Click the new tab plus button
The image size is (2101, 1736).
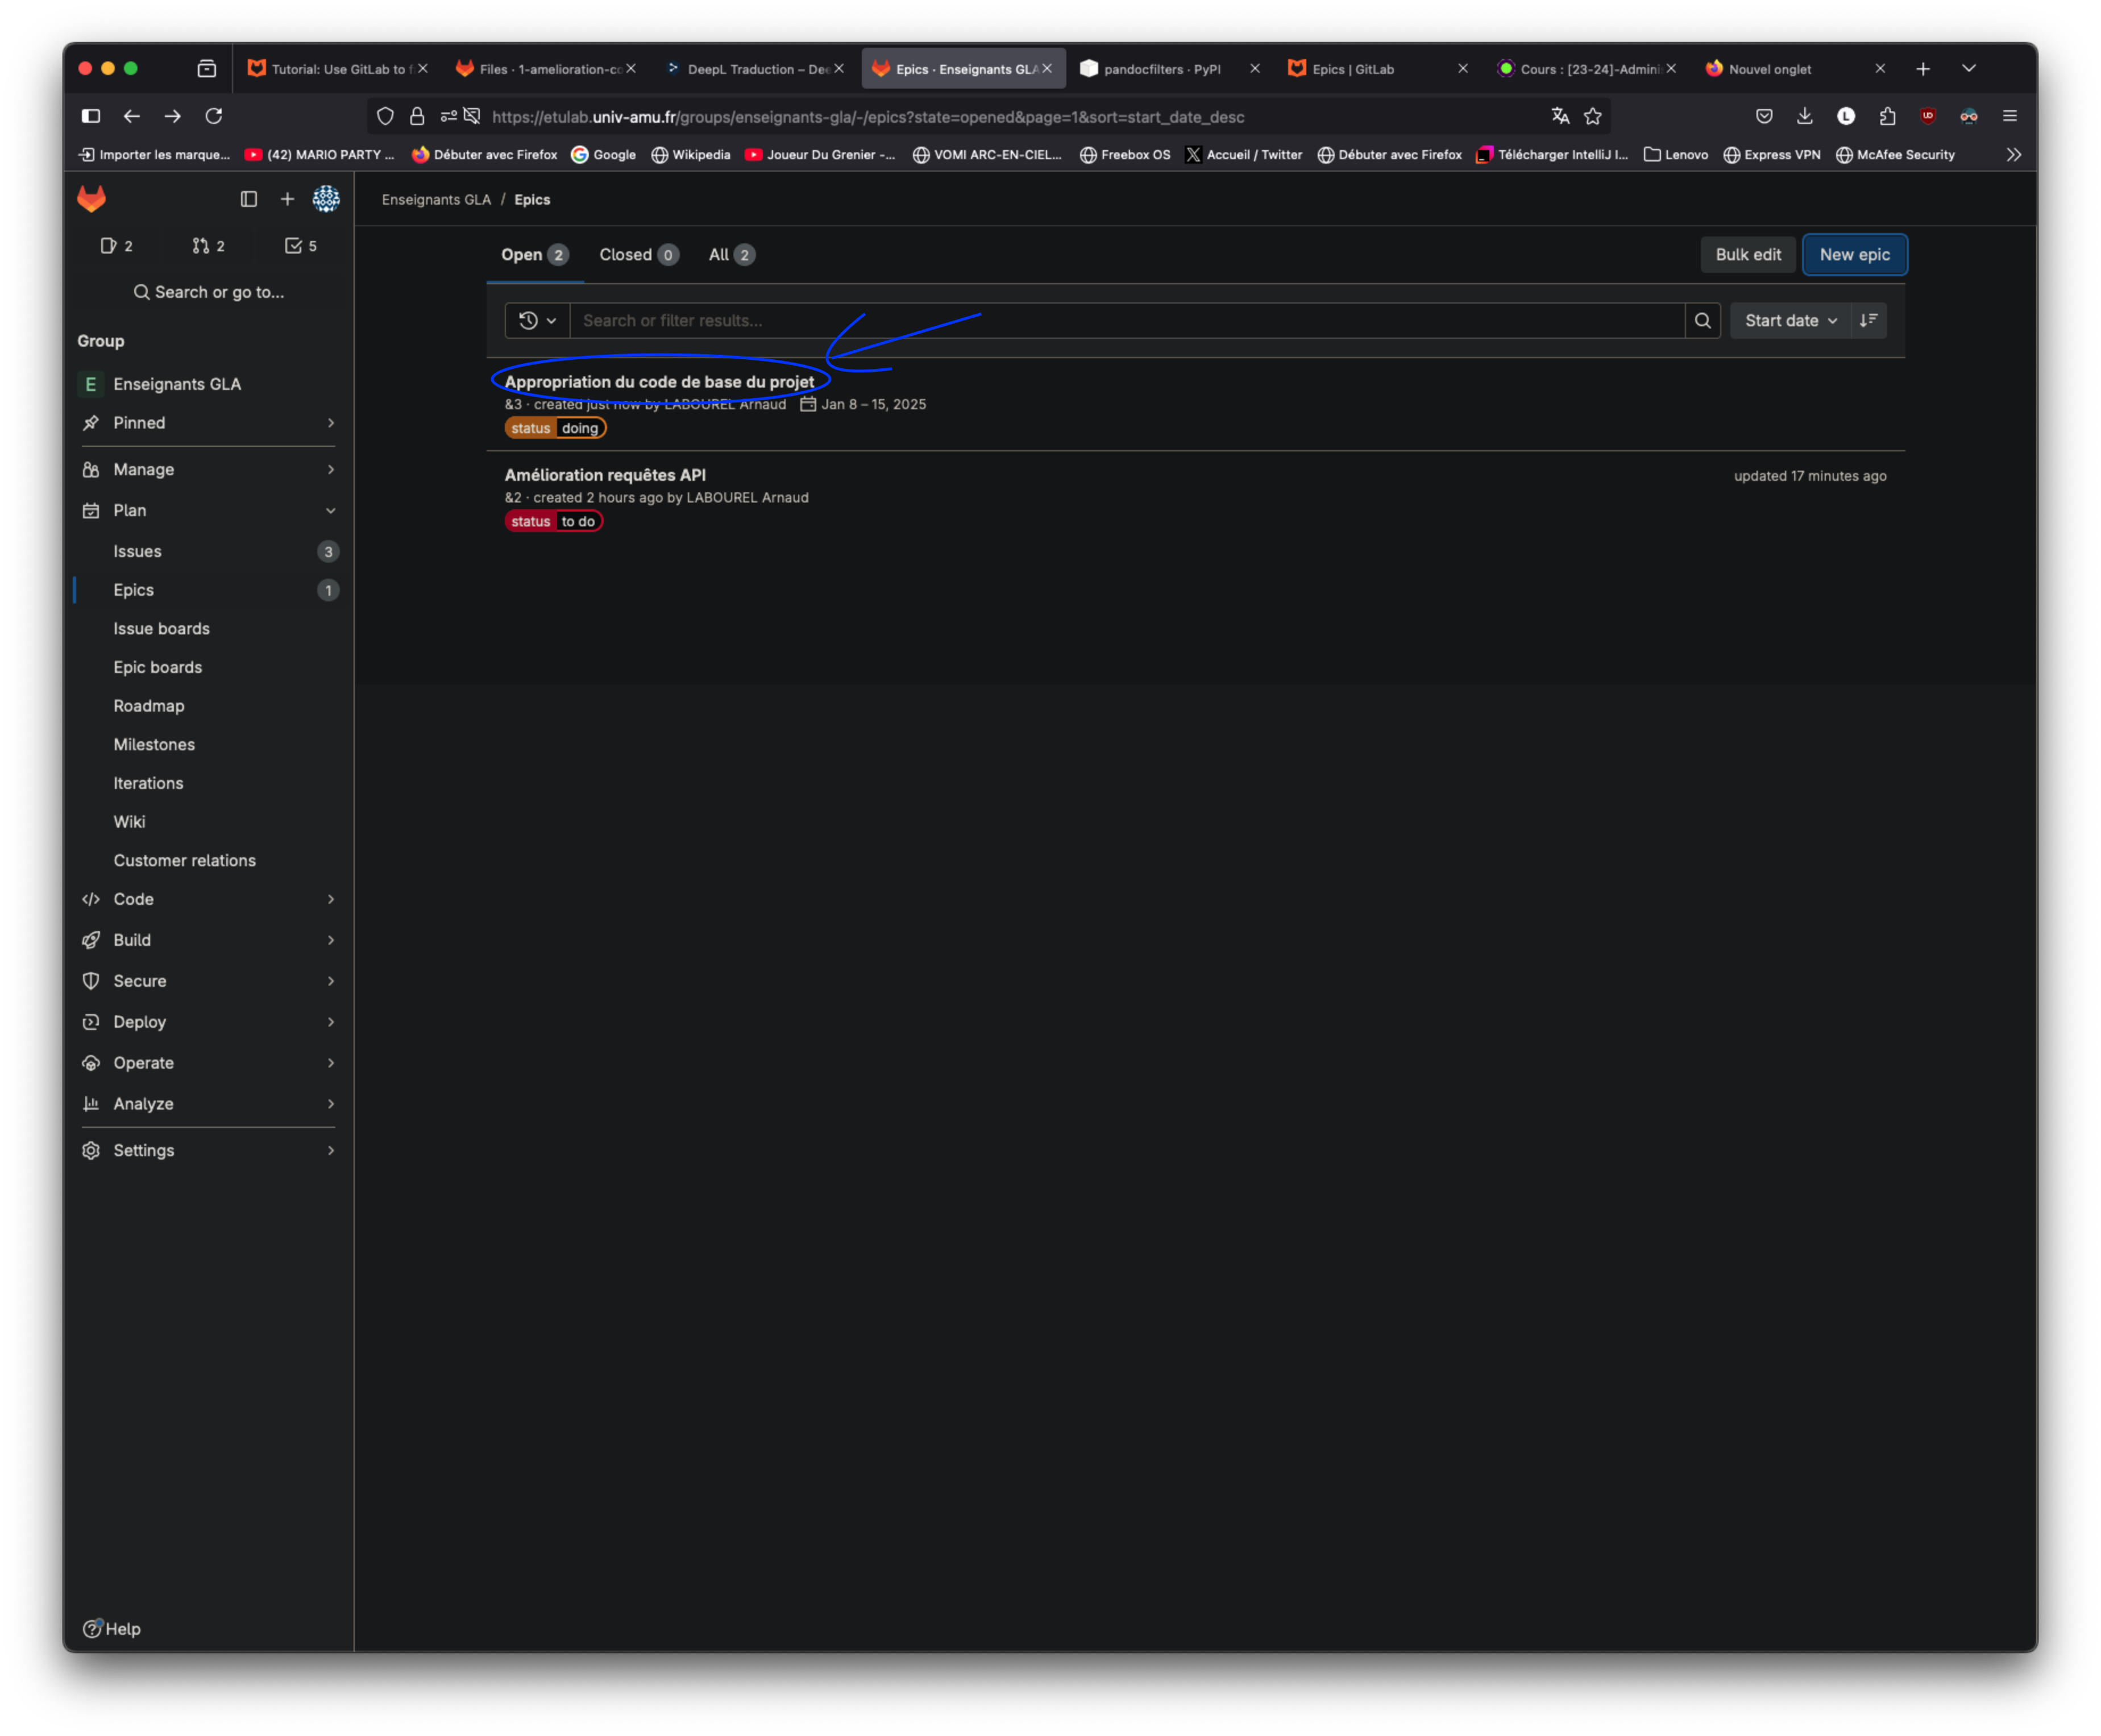coord(1923,69)
